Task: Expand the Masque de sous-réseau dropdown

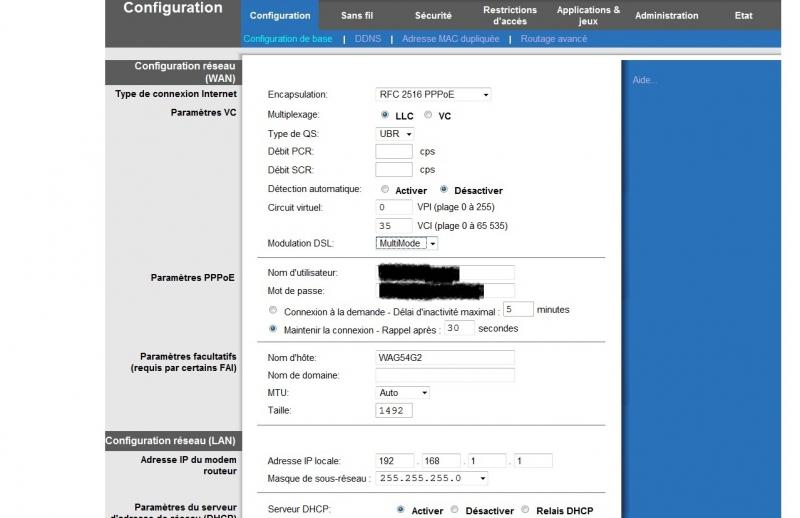Action: click(432, 478)
